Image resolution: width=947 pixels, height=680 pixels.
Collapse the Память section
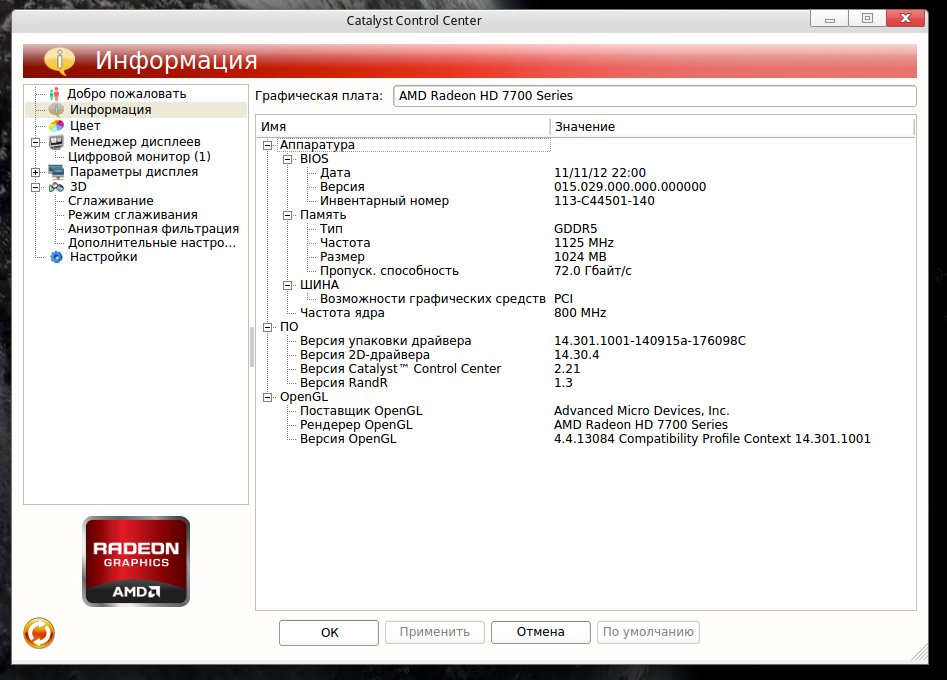pyautogui.click(x=287, y=215)
